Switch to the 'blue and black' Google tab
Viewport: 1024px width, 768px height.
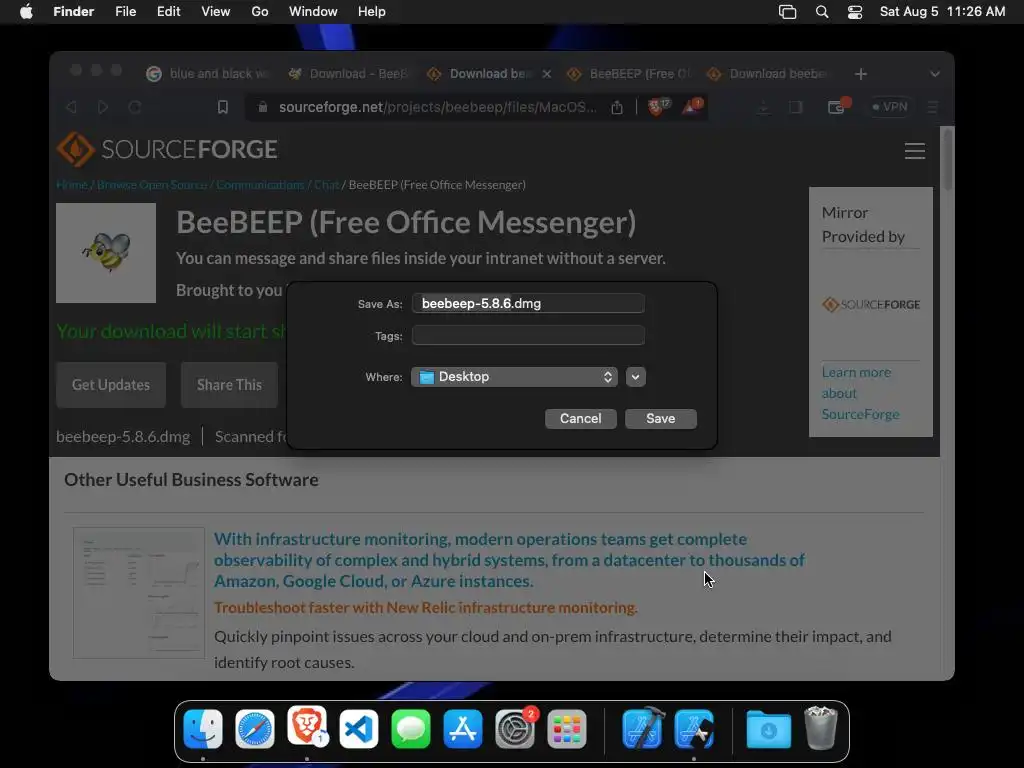click(208, 74)
